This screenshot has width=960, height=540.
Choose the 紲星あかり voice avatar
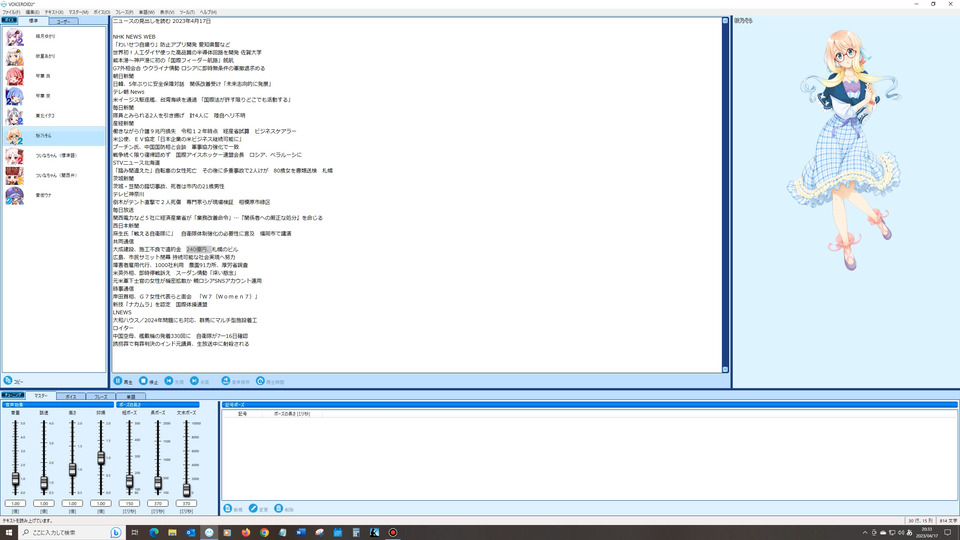click(15, 56)
